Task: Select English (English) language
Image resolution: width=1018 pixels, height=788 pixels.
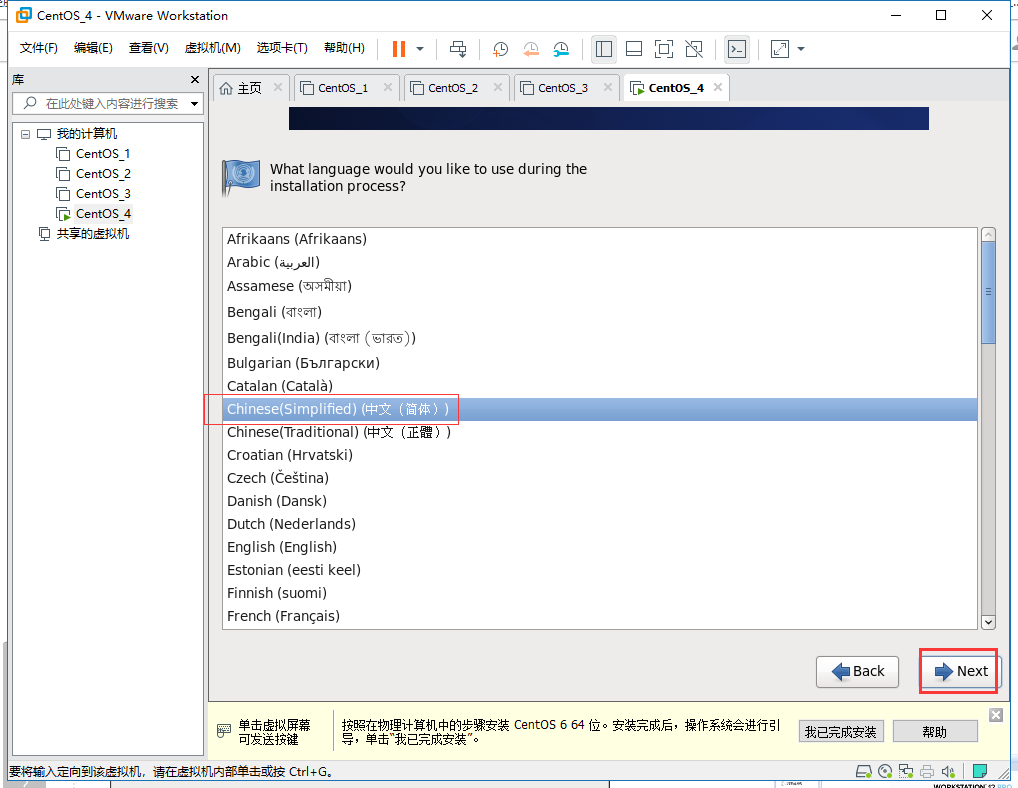Action: (x=599, y=547)
